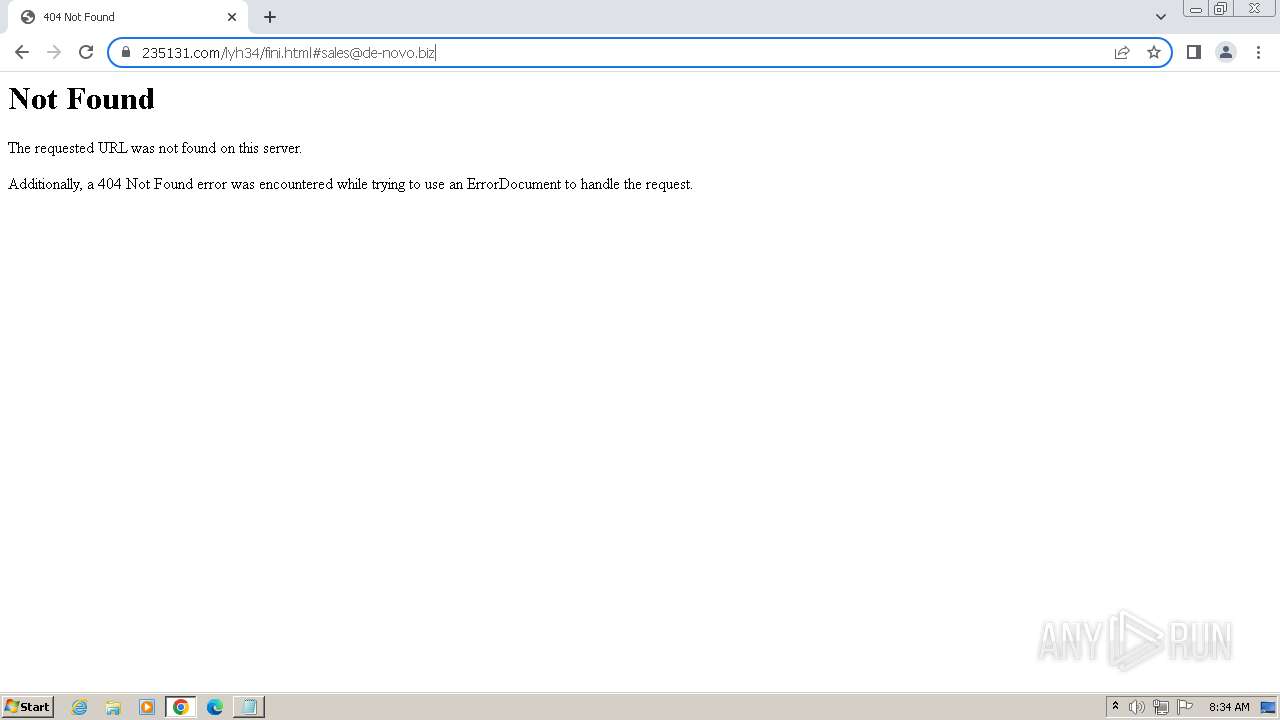The width and height of the screenshot is (1280, 720).
Task: Show desktop via tray corner button
Action: [x=1268, y=707]
